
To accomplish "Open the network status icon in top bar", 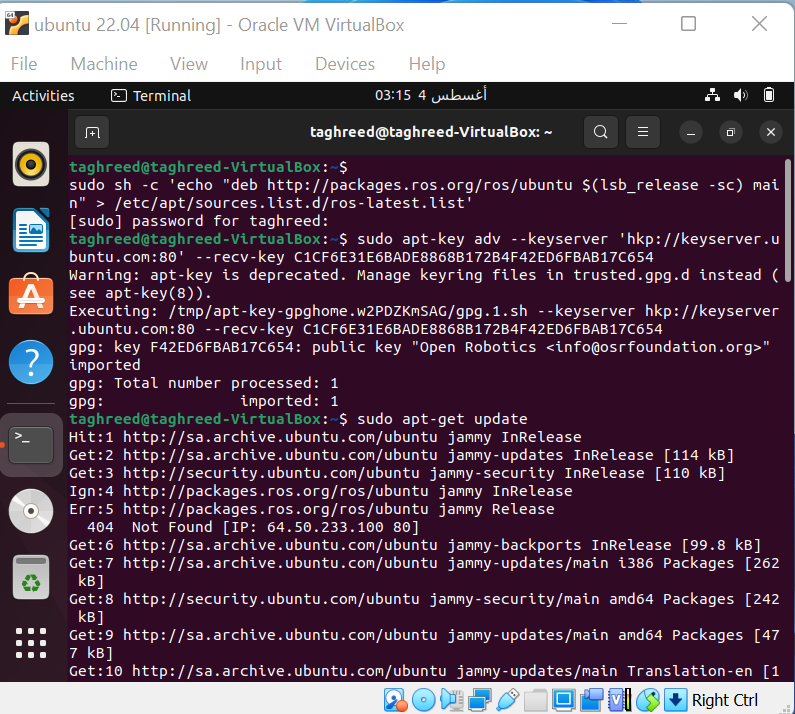I will tap(712, 95).
